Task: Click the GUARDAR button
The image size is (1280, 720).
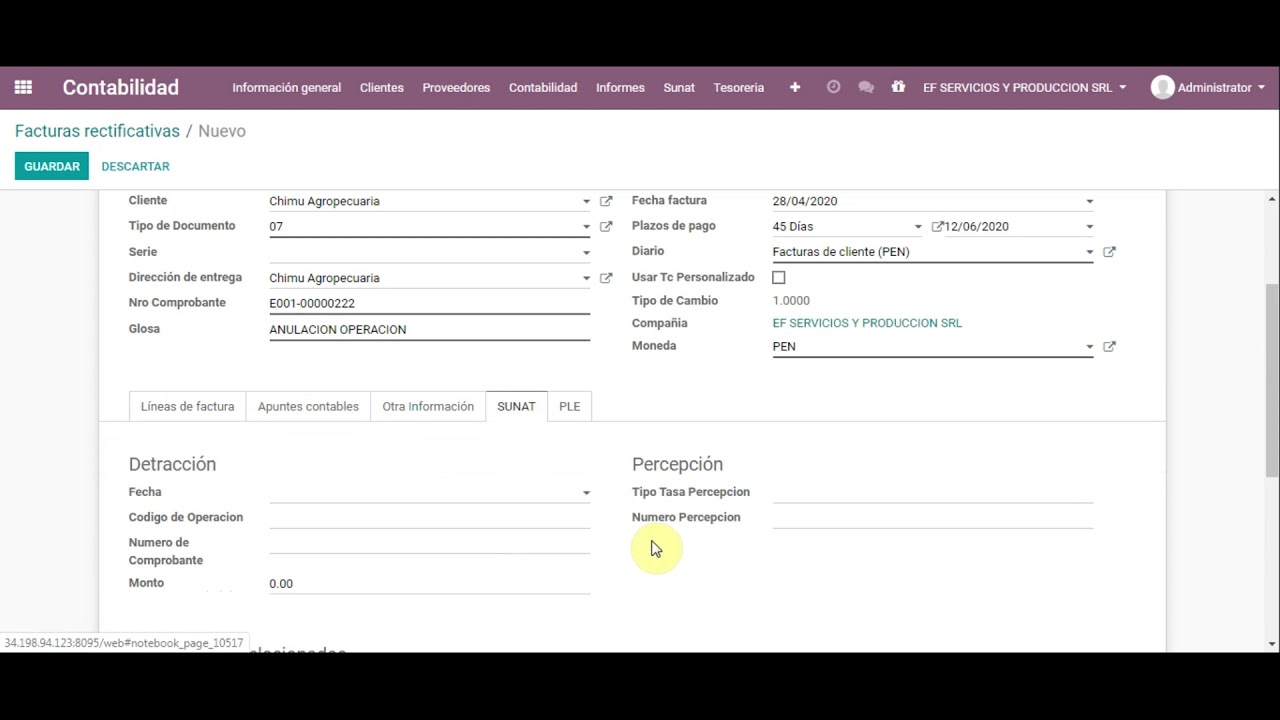Action: coord(51,166)
